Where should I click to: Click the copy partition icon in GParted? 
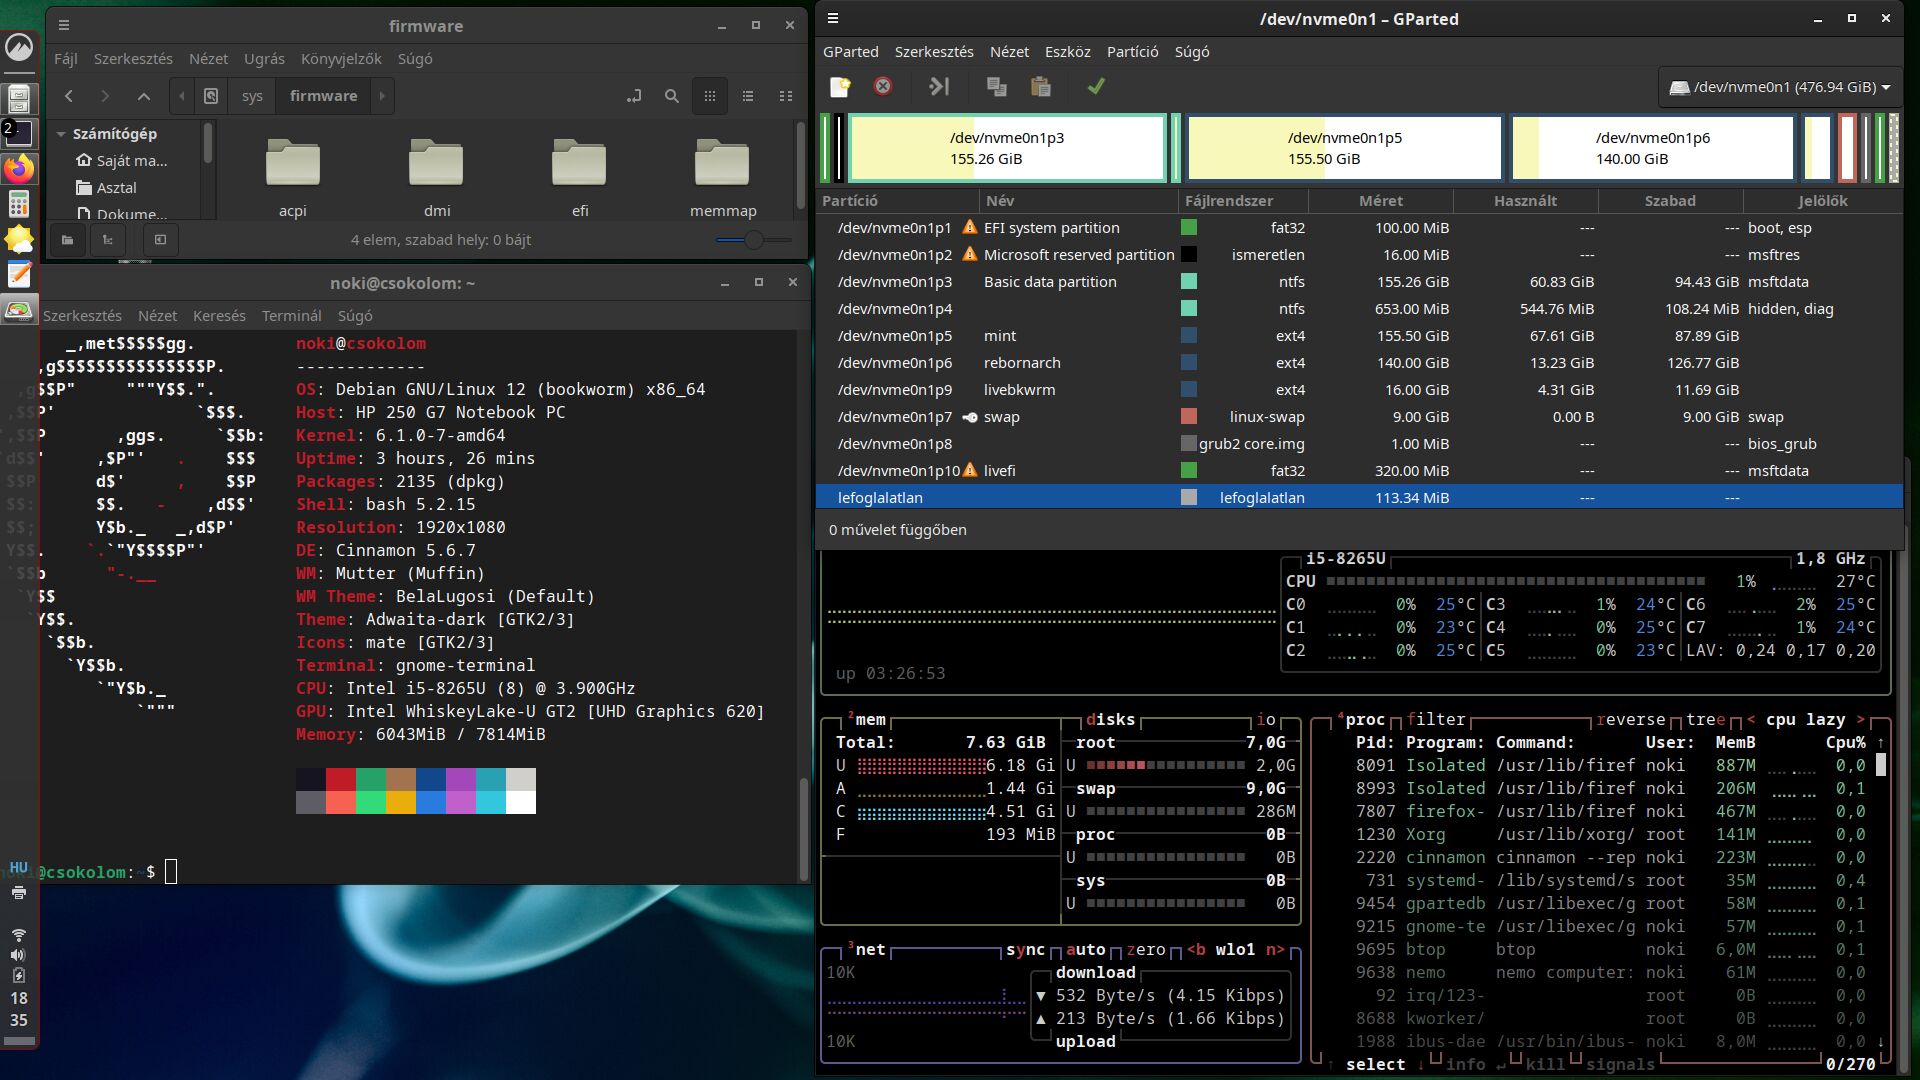click(x=997, y=87)
